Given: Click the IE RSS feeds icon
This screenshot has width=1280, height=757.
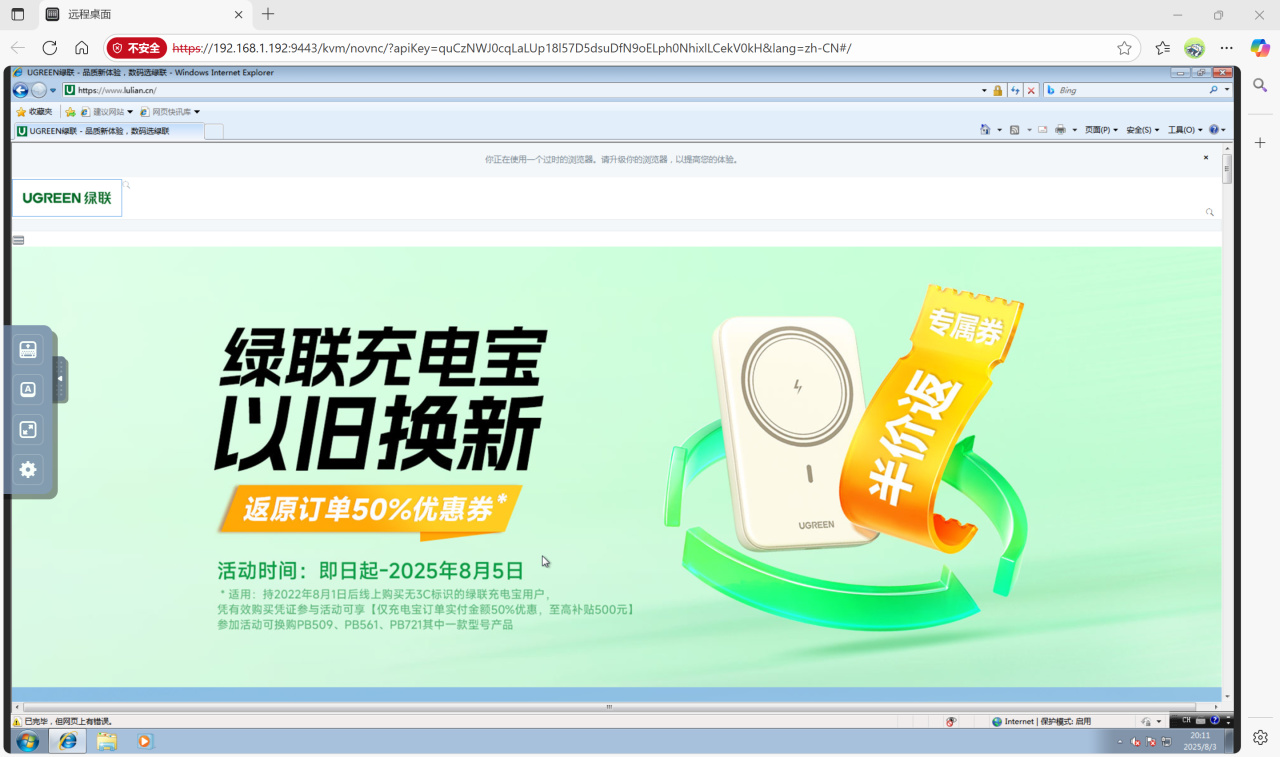Looking at the screenshot, I should point(1014,130).
